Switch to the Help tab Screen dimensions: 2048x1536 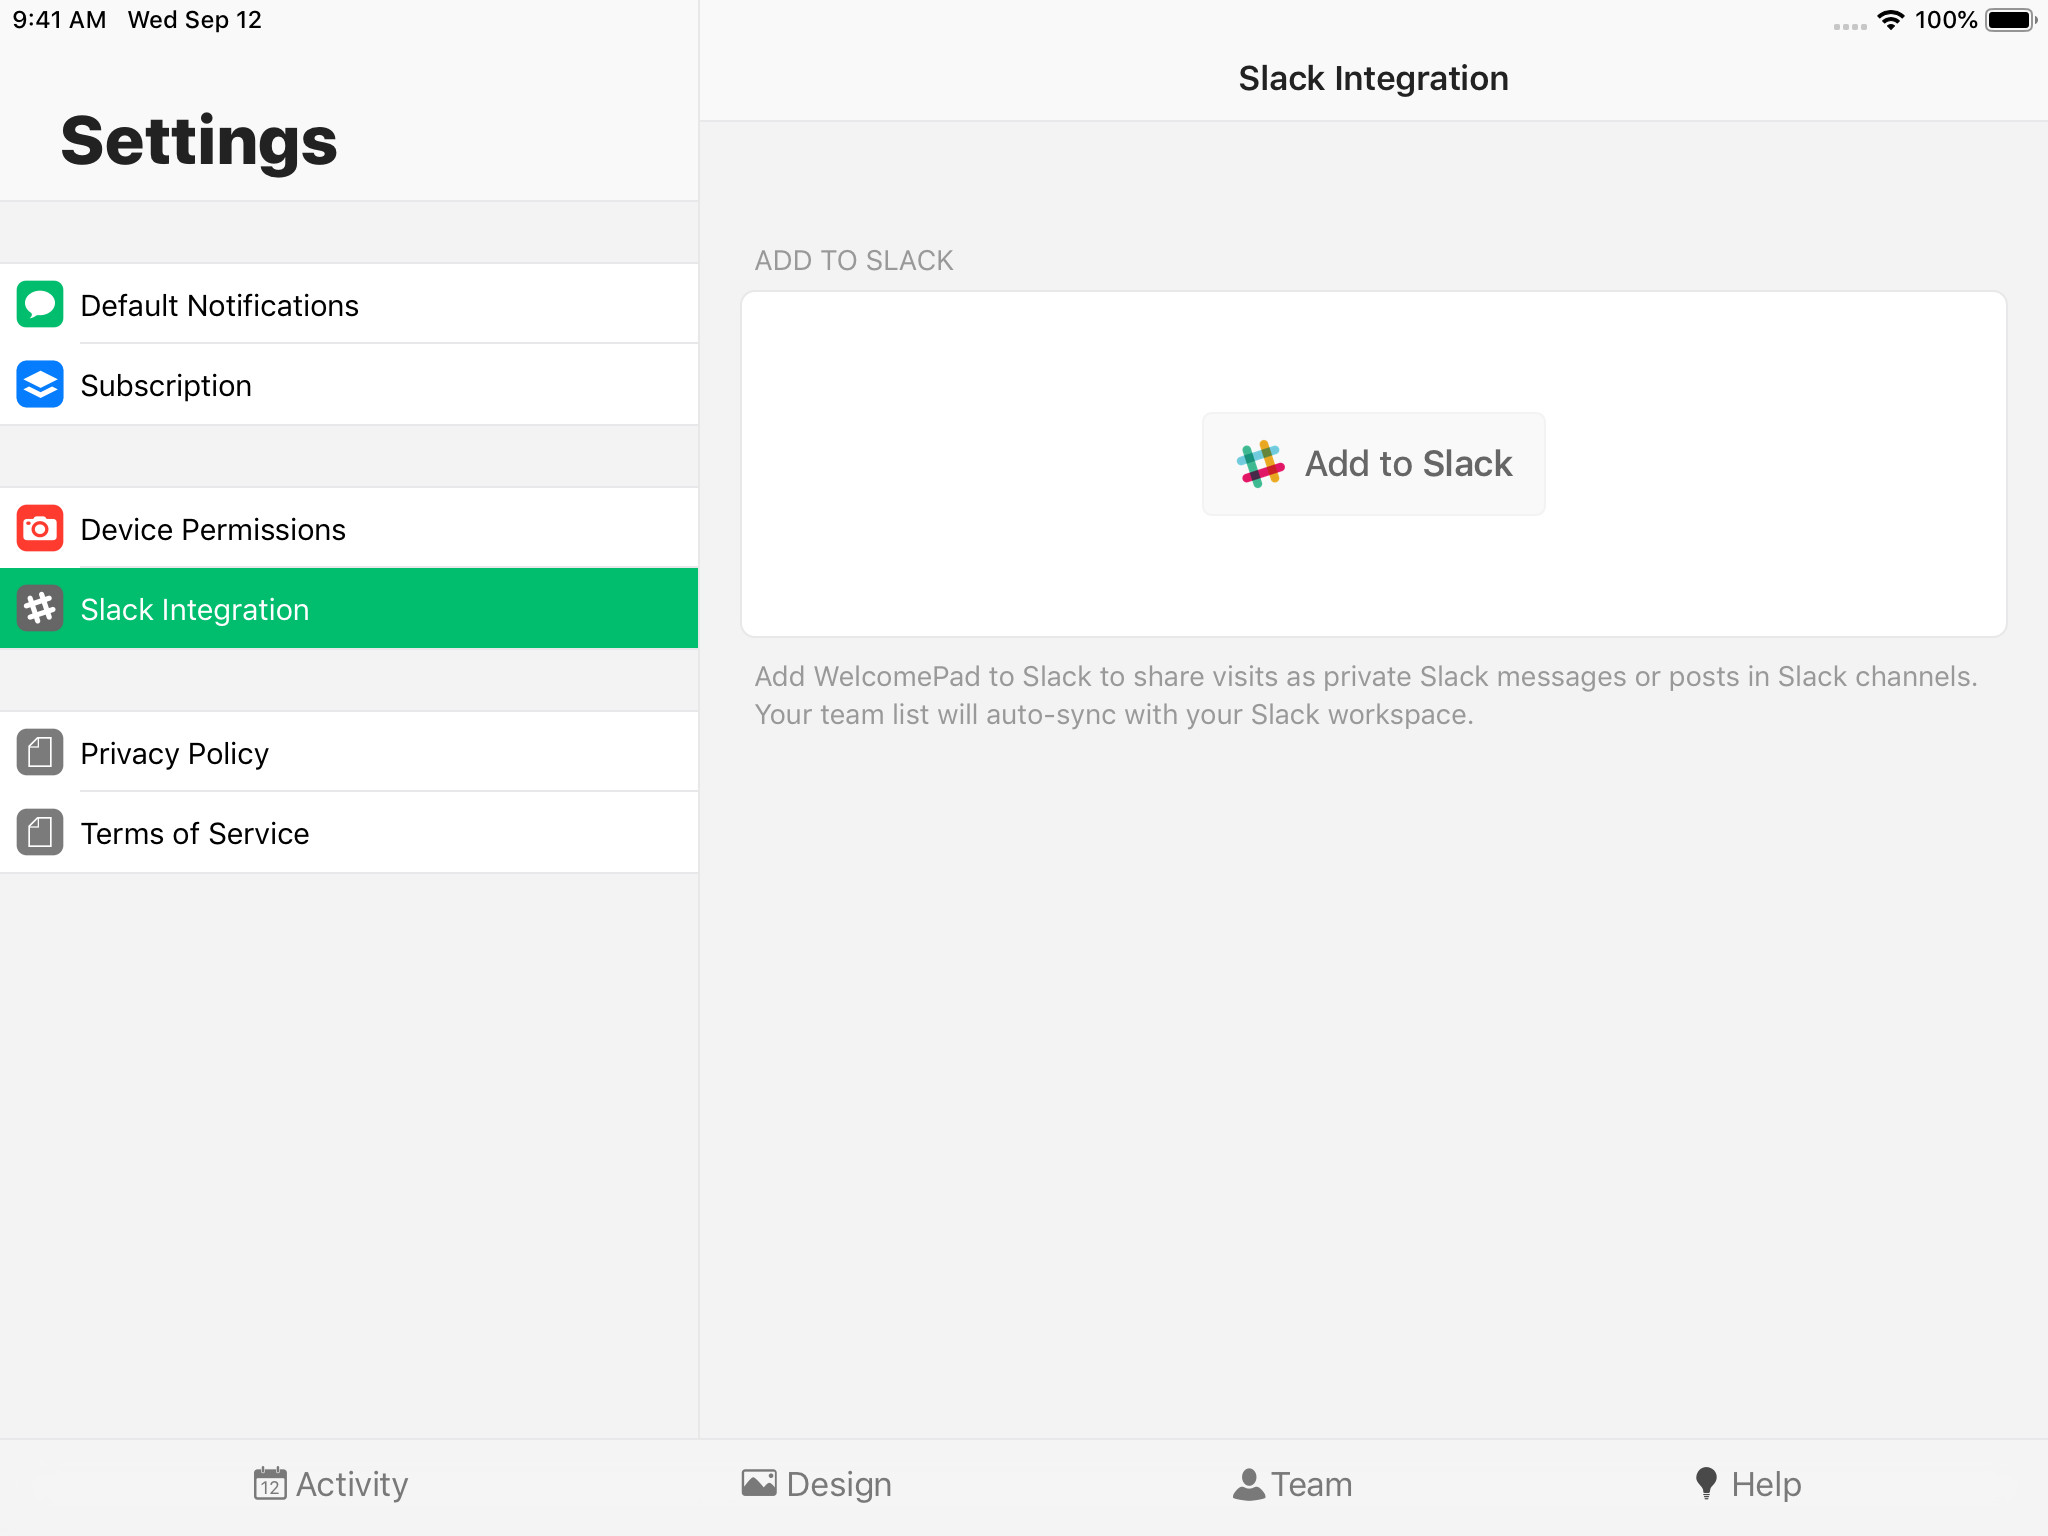[1749, 1484]
